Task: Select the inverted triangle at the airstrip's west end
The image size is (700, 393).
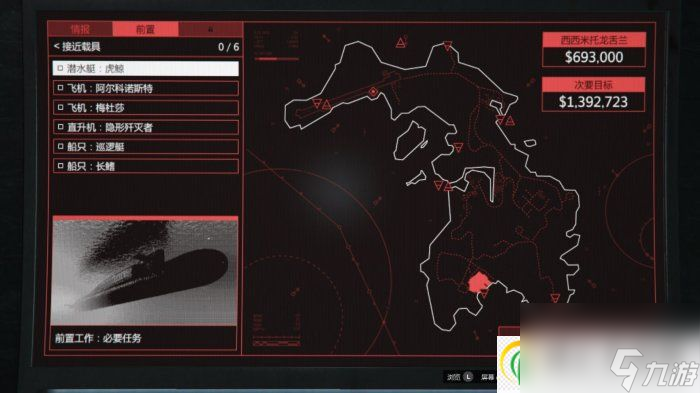Action: [317, 104]
